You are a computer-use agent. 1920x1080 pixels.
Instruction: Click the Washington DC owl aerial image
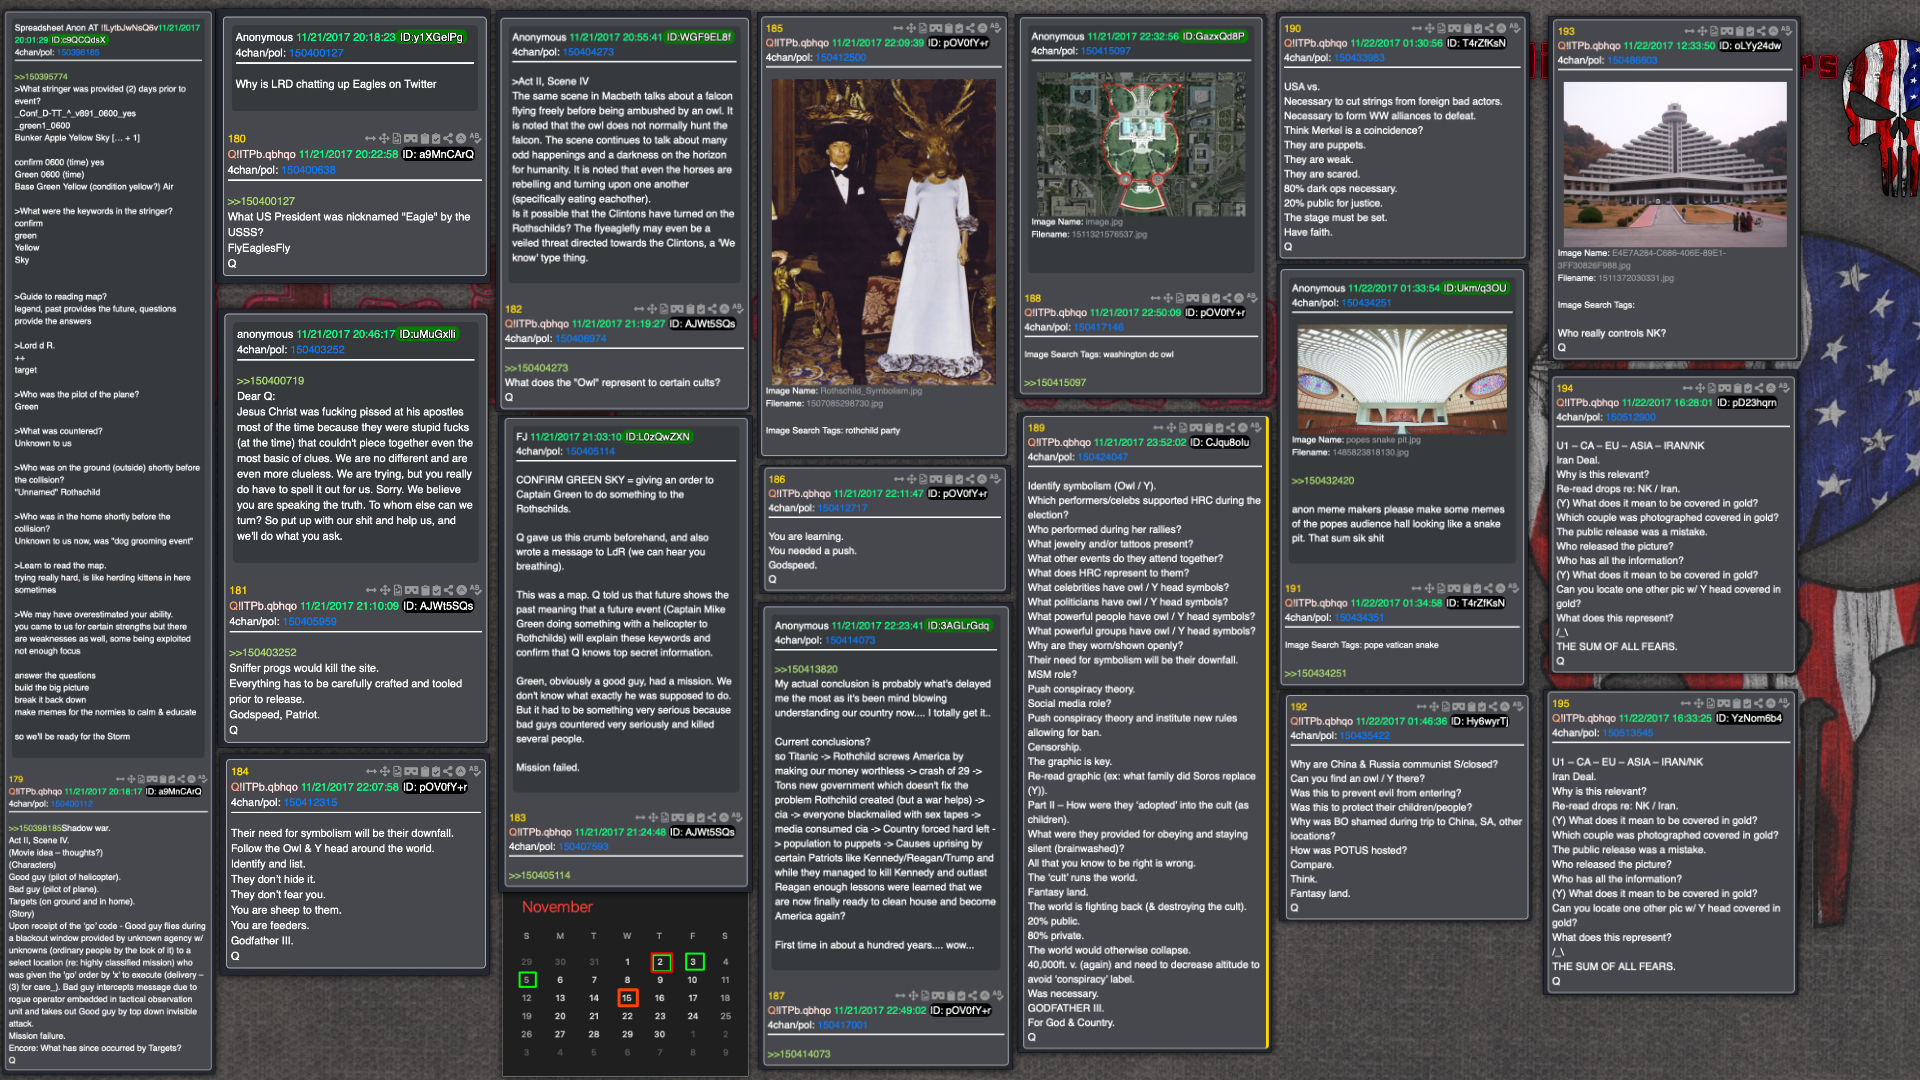[x=1140, y=143]
